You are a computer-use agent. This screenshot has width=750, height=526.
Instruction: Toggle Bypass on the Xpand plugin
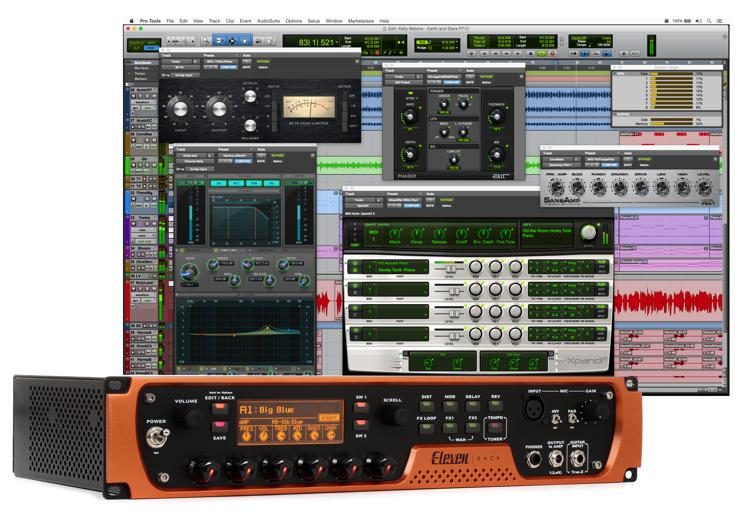(x=446, y=200)
